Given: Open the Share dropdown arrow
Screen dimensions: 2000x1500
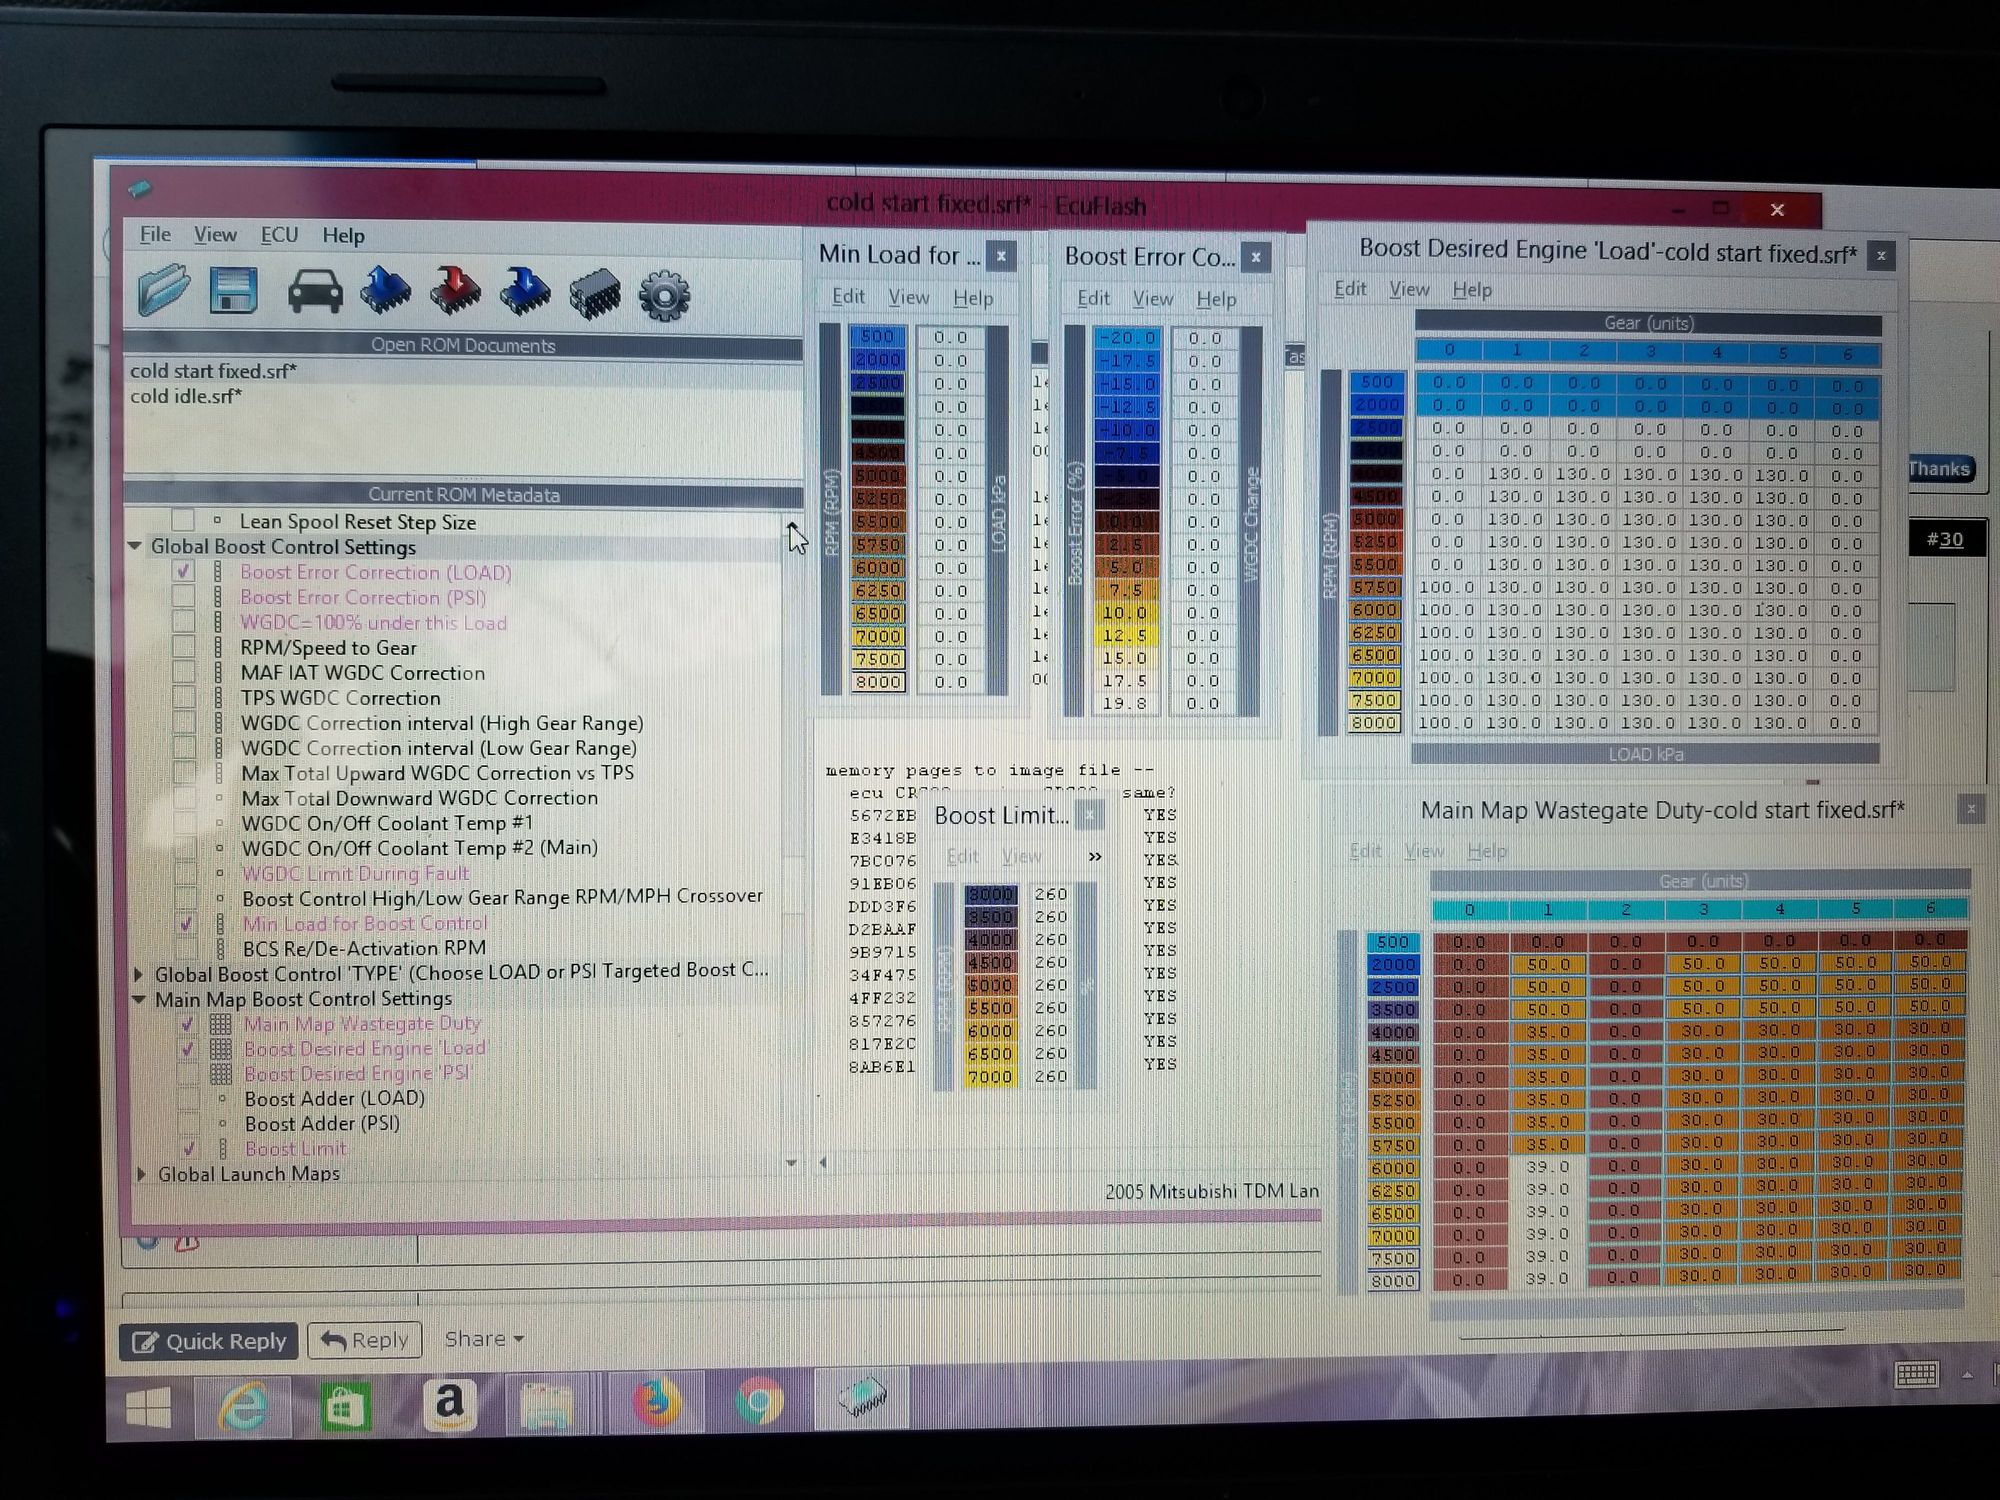Looking at the screenshot, I should (x=519, y=1340).
